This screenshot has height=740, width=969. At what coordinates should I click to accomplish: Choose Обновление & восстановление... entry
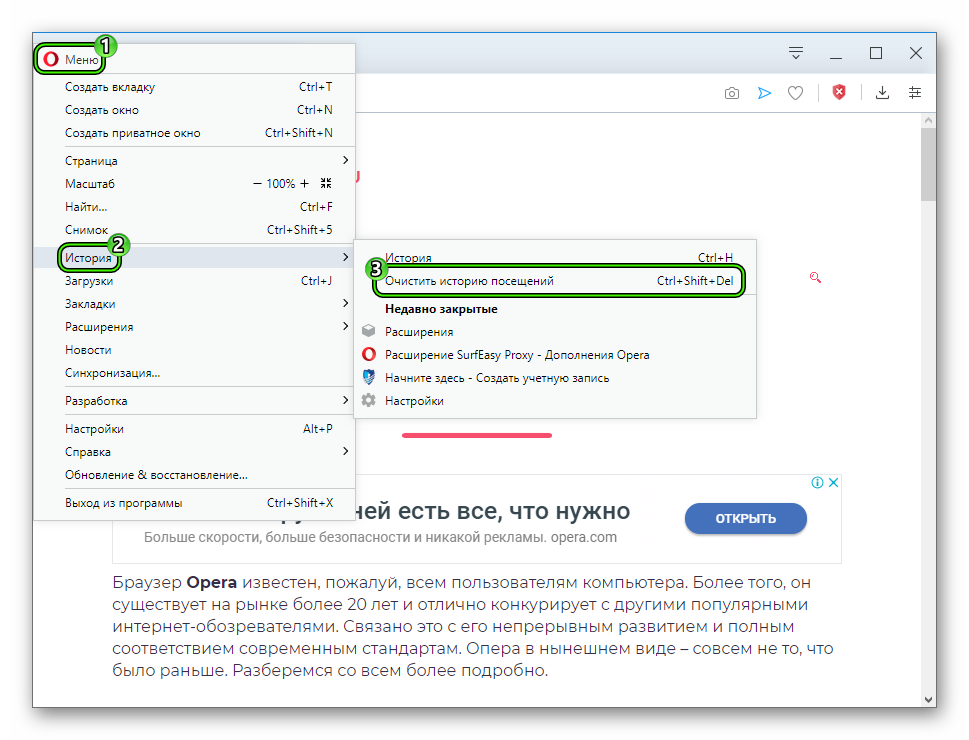click(195, 475)
